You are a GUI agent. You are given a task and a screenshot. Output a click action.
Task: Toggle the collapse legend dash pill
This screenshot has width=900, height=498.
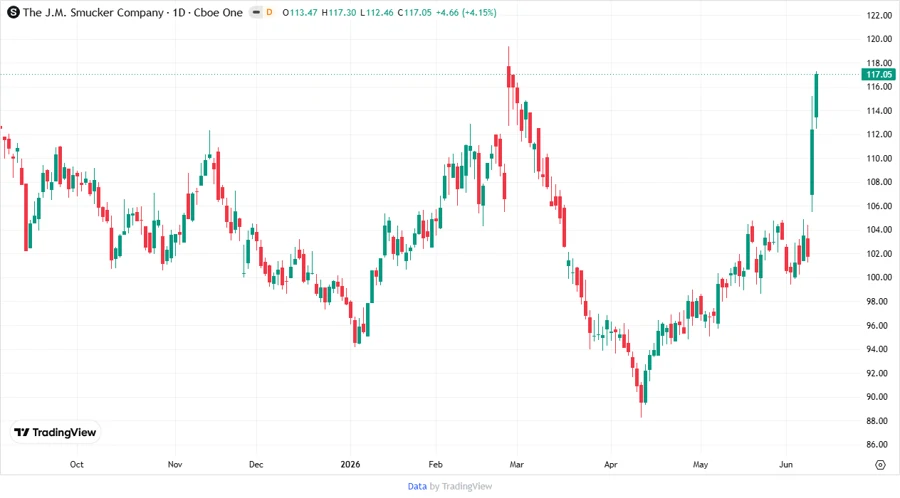tap(256, 12)
